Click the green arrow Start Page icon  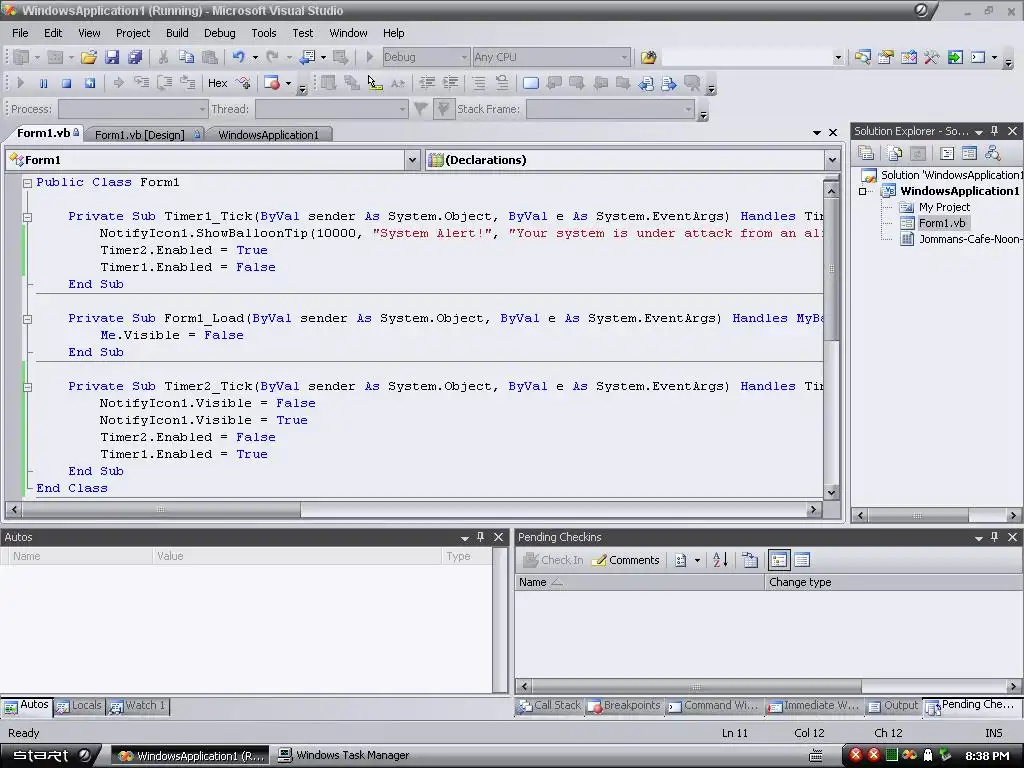(955, 57)
